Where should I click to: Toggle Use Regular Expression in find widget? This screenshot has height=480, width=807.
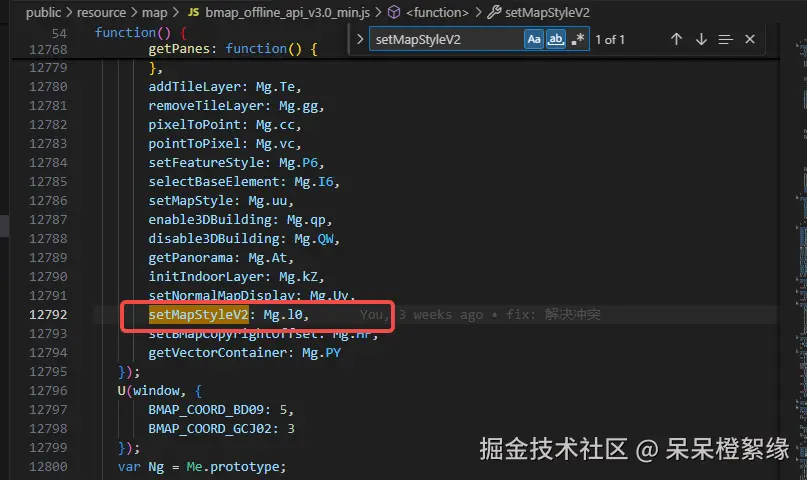[577, 39]
